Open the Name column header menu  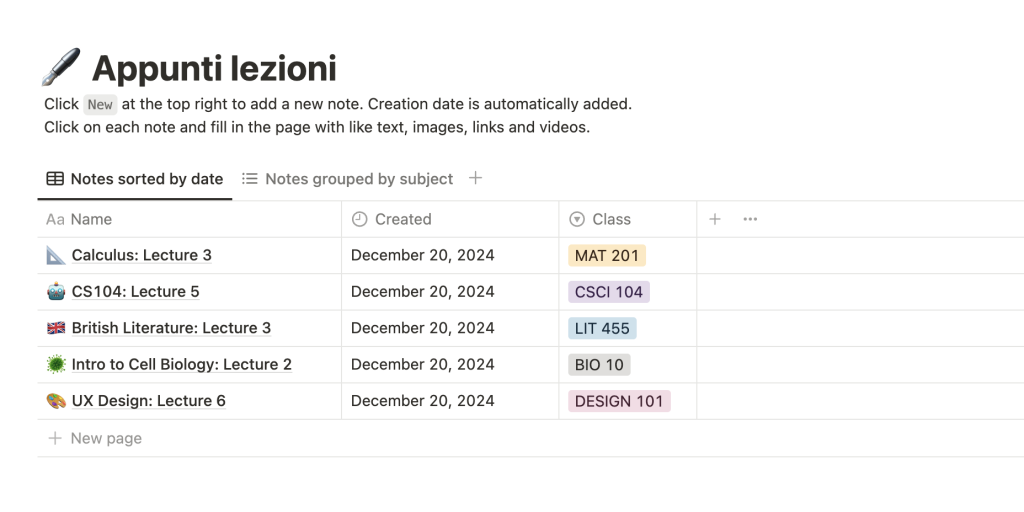[x=91, y=219]
